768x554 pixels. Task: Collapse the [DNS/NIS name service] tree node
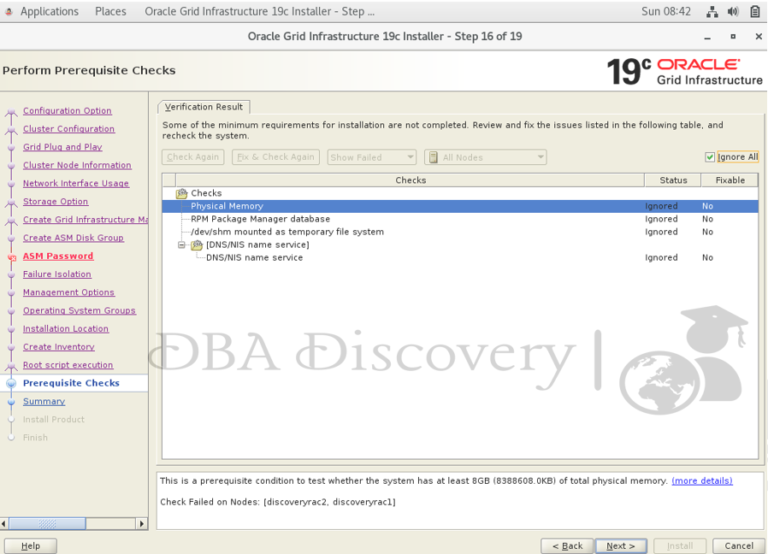pyautogui.click(x=181, y=245)
